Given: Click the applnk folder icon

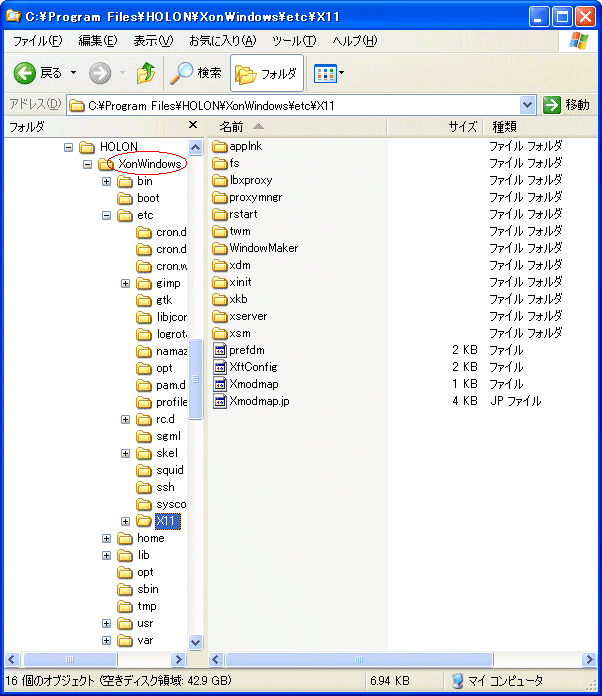Looking at the screenshot, I should point(220,146).
